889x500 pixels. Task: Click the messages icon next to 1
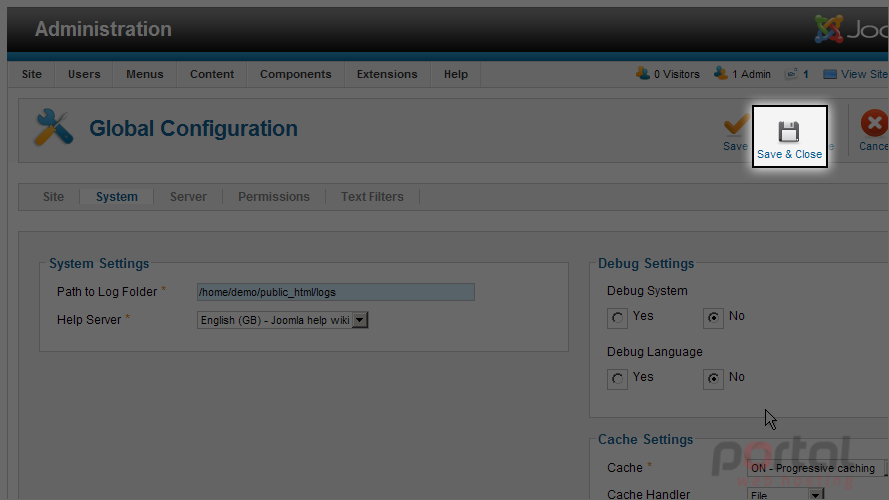(x=791, y=74)
